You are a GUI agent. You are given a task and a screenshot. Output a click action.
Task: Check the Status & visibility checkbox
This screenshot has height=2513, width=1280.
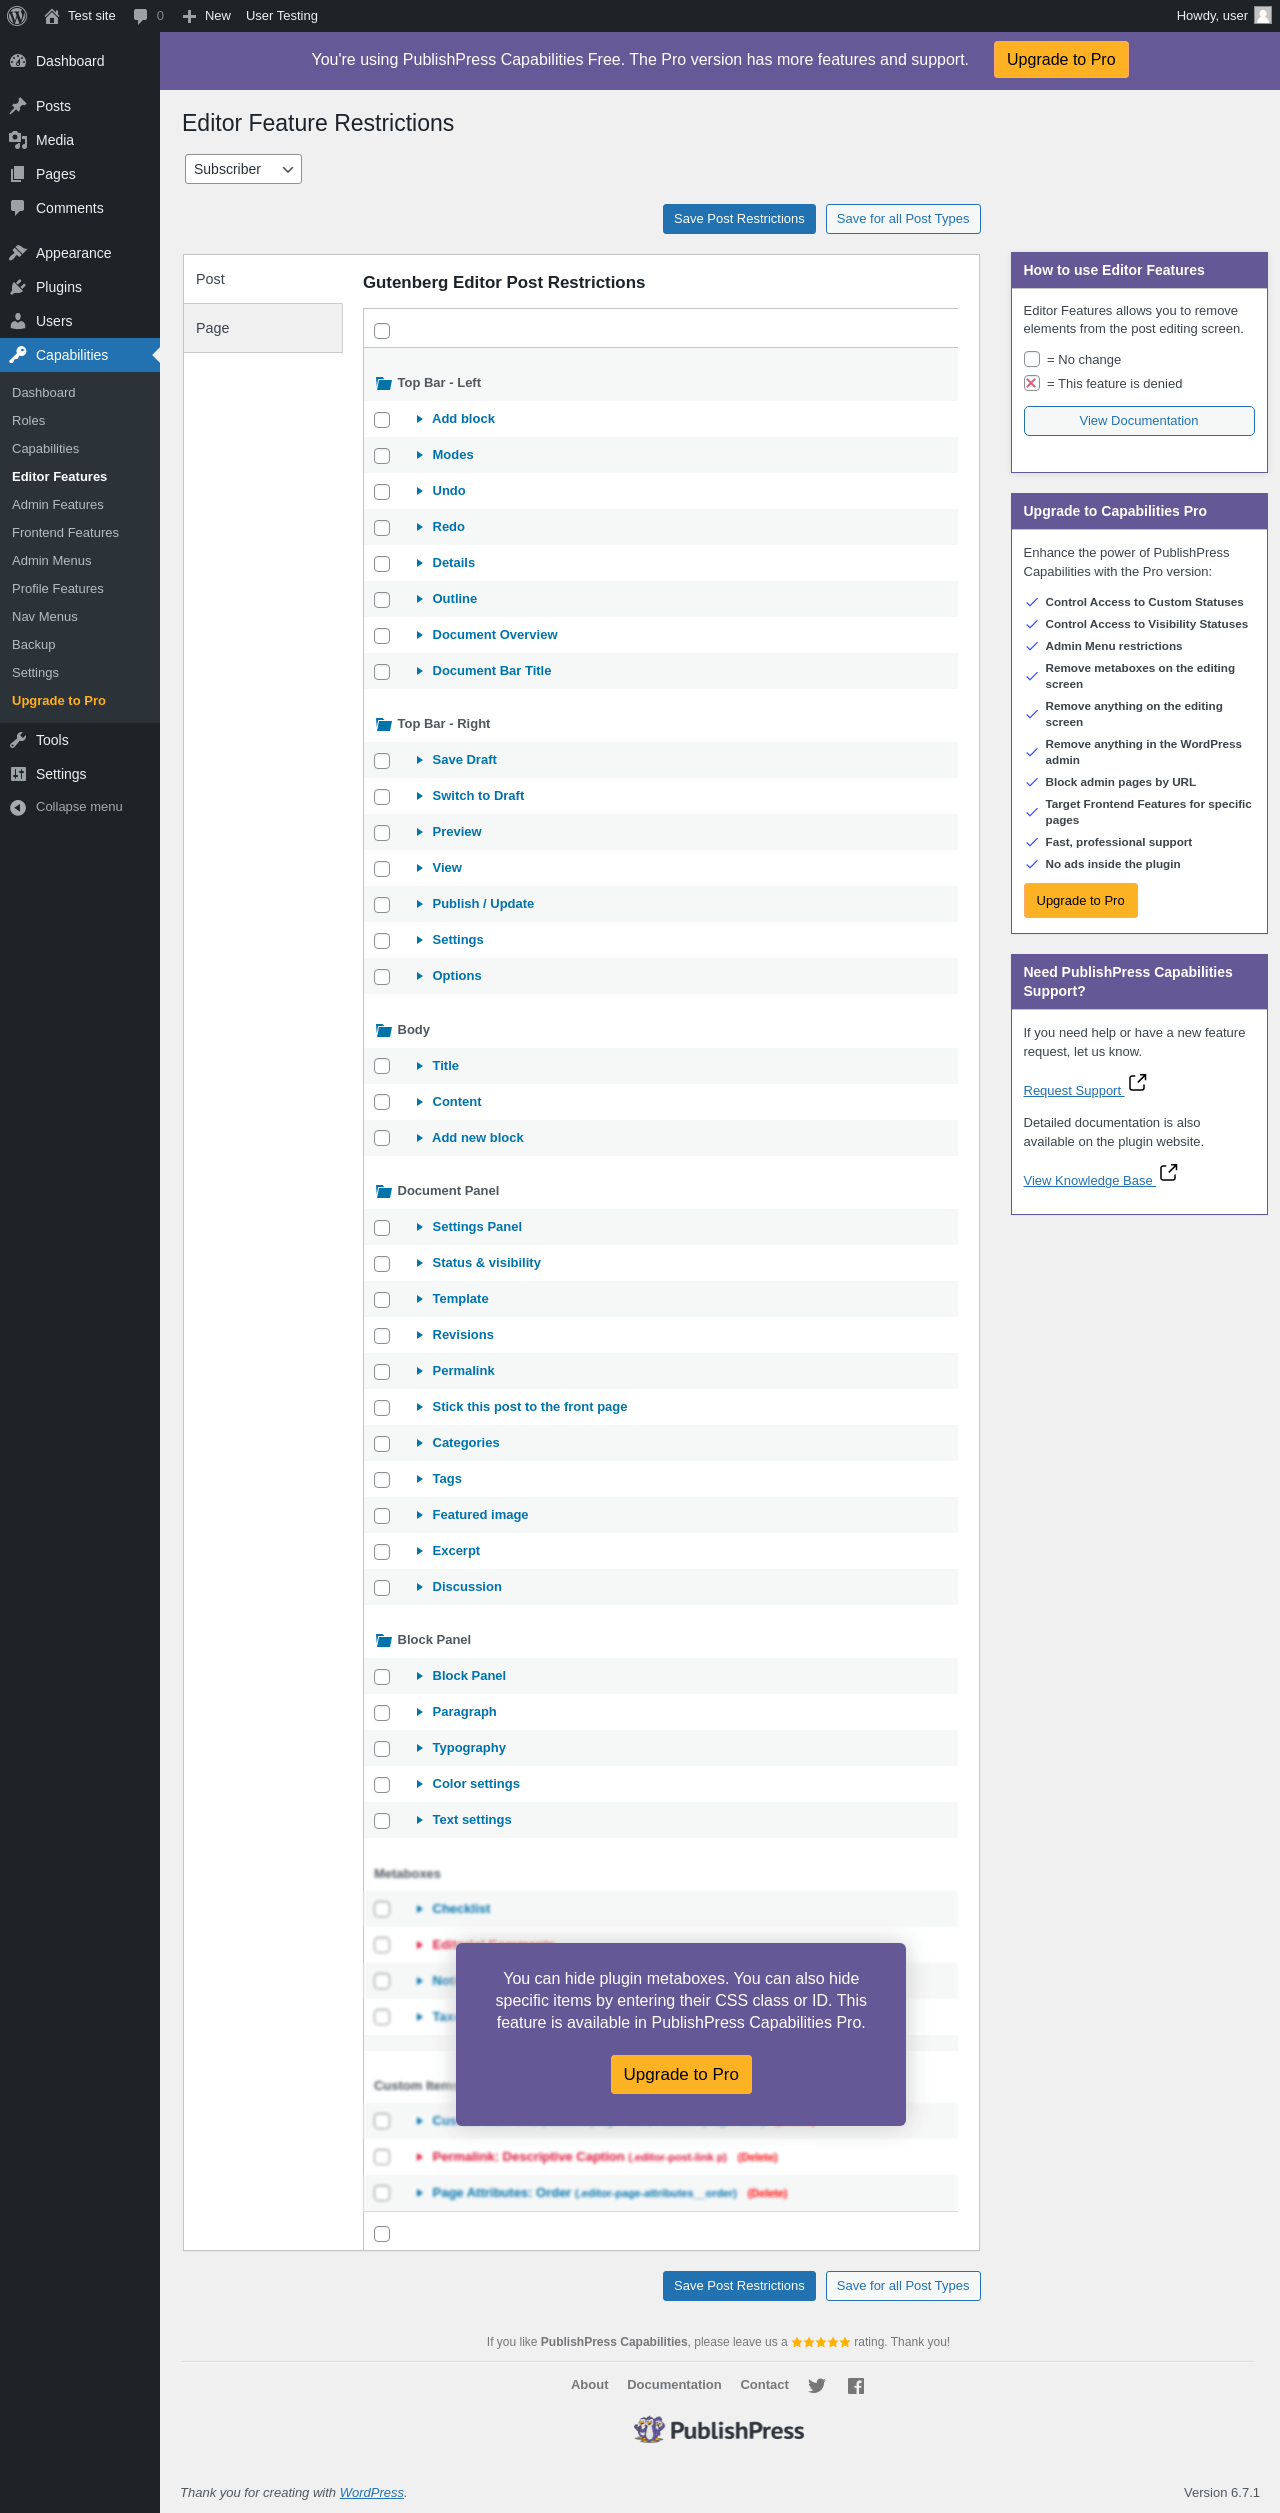[x=382, y=1264]
